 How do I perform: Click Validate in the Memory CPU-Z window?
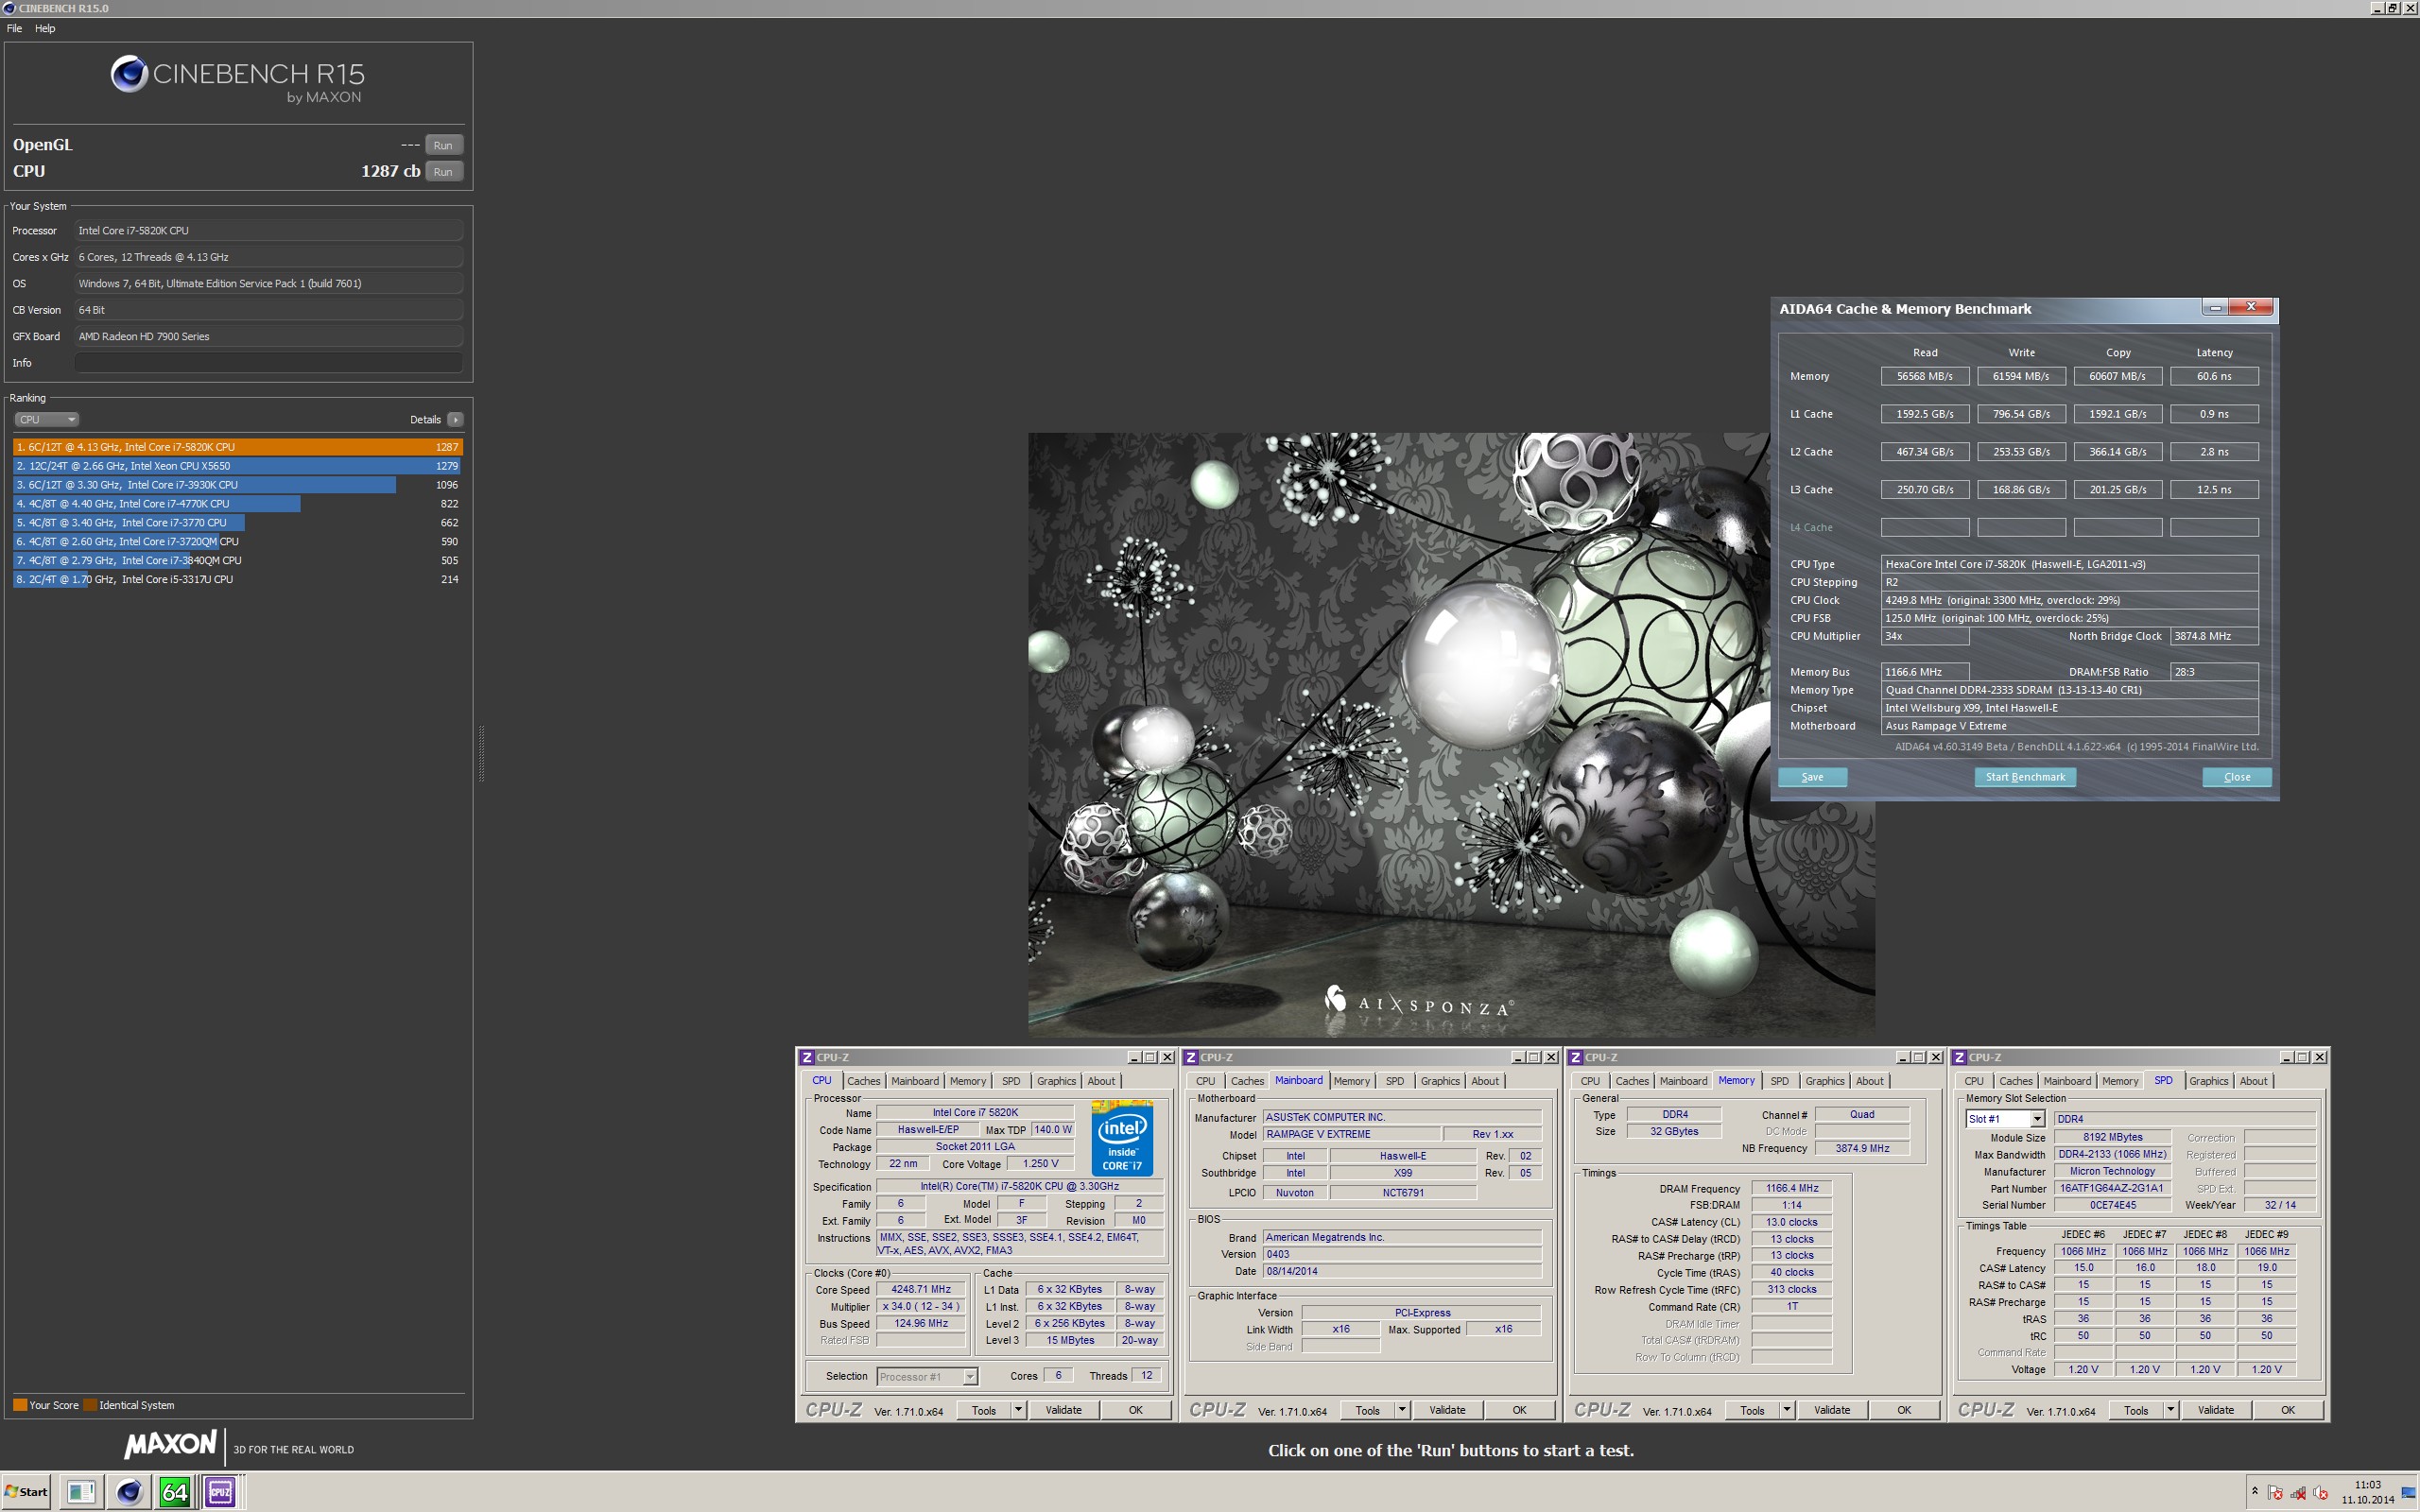click(x=1832, y=1410)
